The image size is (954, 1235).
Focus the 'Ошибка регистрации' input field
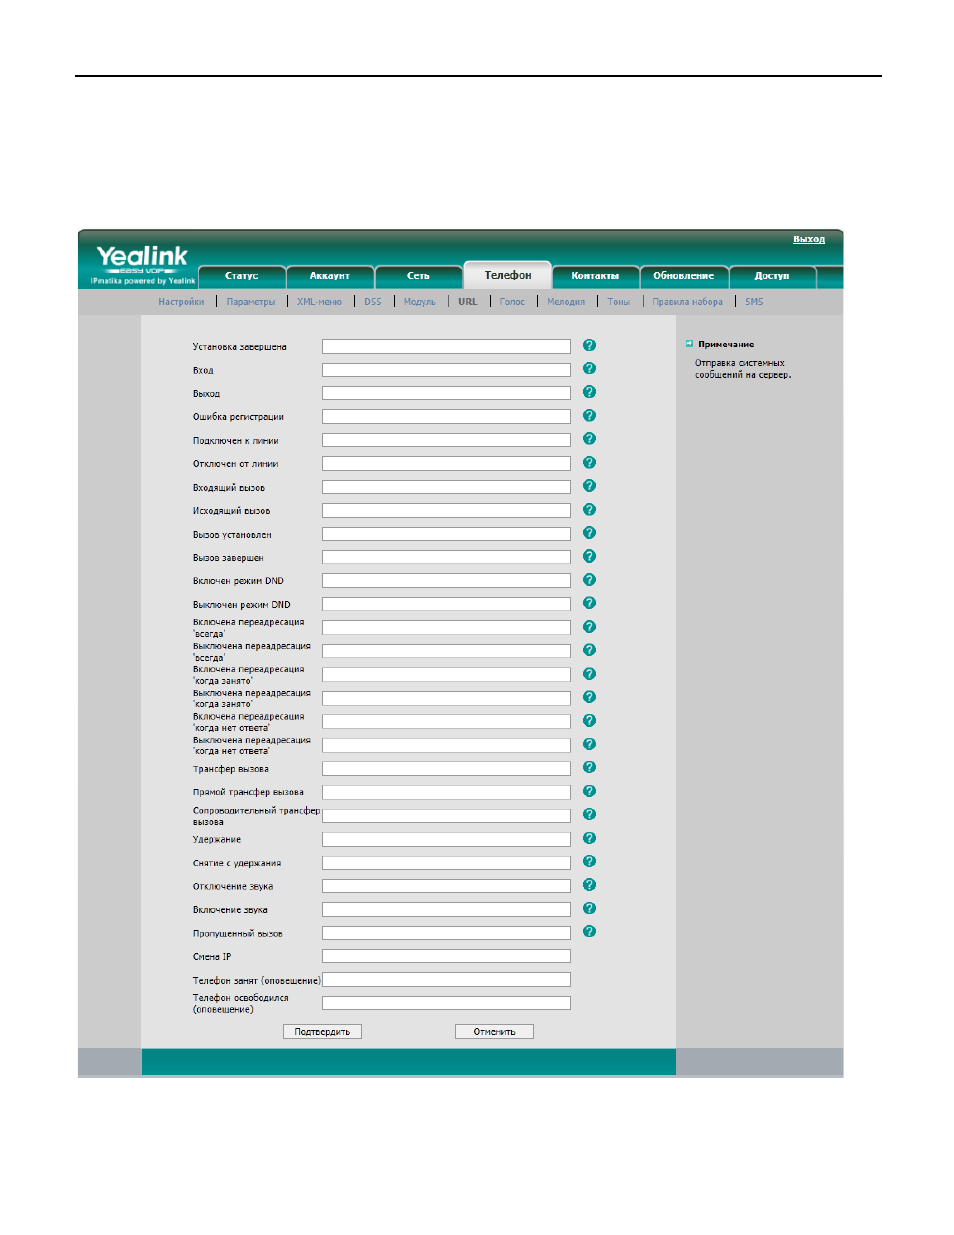point(446,416)
